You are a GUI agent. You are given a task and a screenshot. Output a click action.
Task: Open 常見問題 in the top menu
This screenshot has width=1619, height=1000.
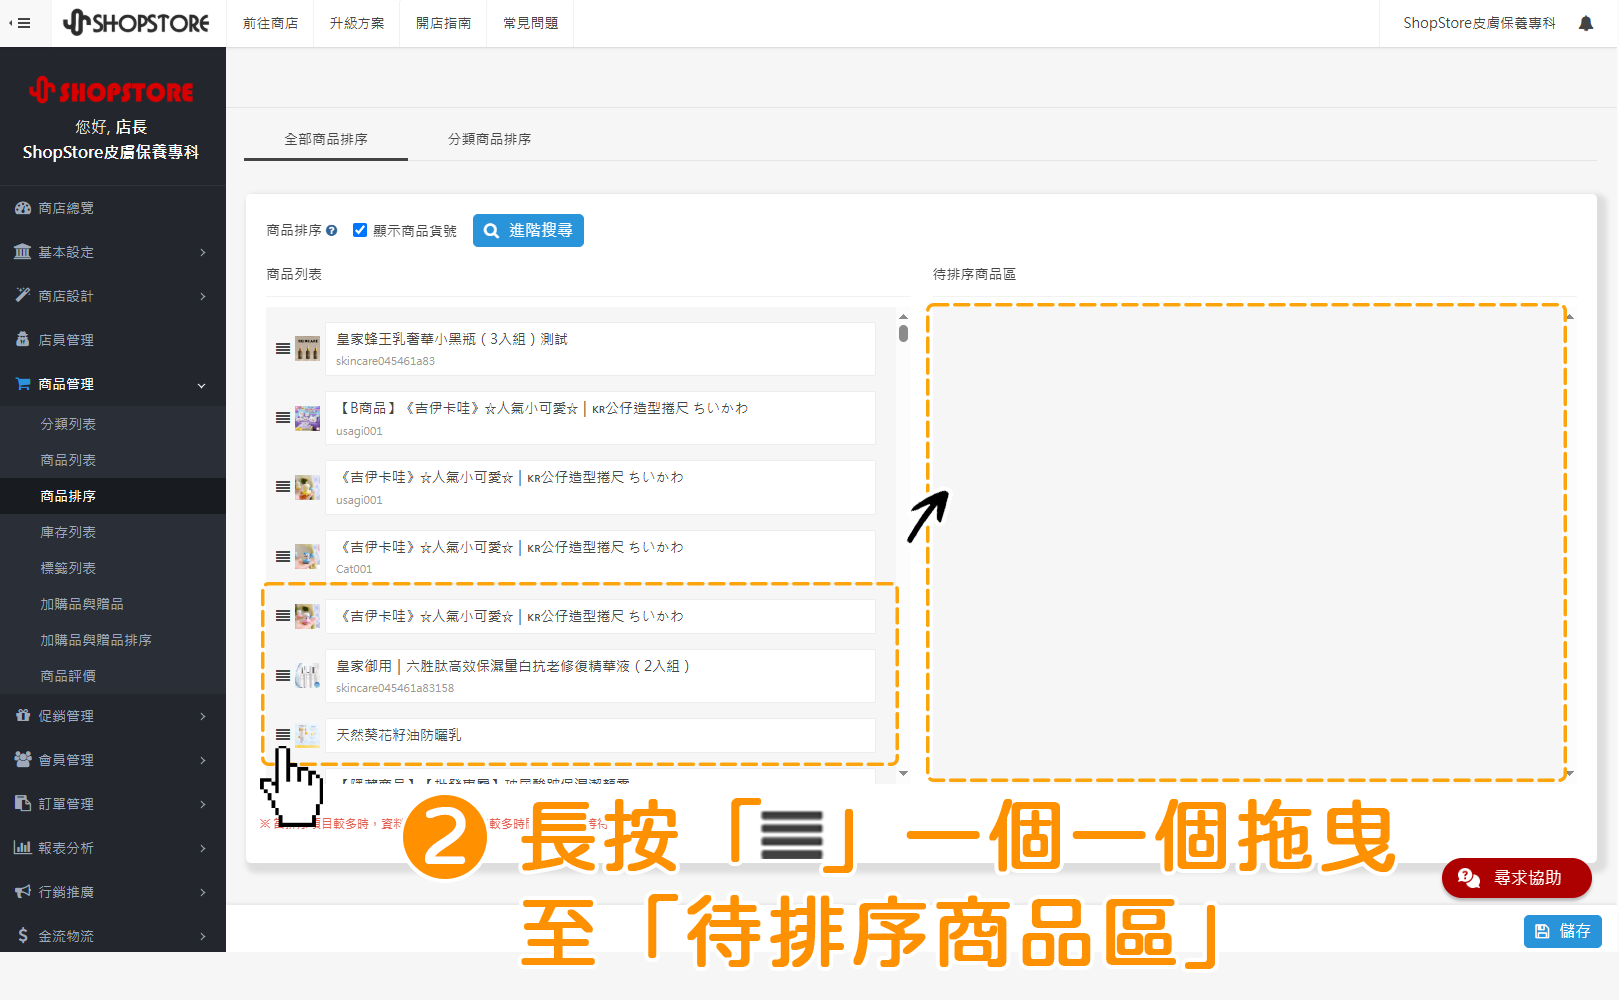click(x=531, y=23)
